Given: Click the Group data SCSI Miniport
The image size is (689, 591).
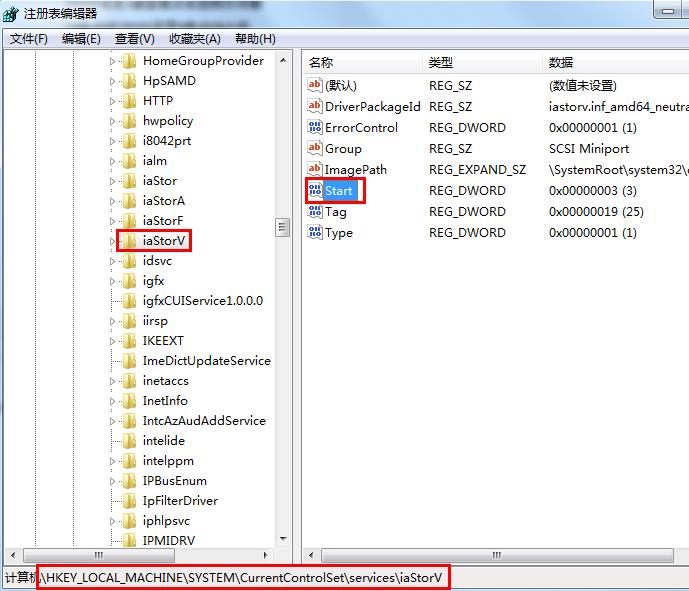Looking at the screenshot, I should [x=589, y=149].
